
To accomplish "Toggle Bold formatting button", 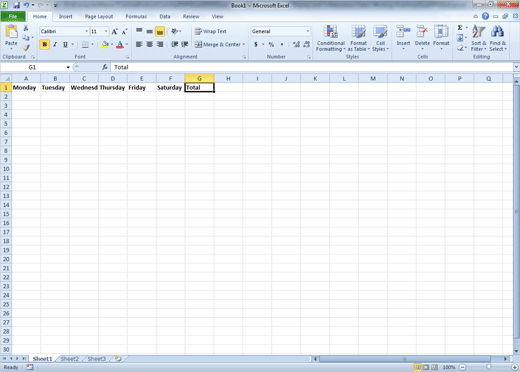I will pos(45,44).
